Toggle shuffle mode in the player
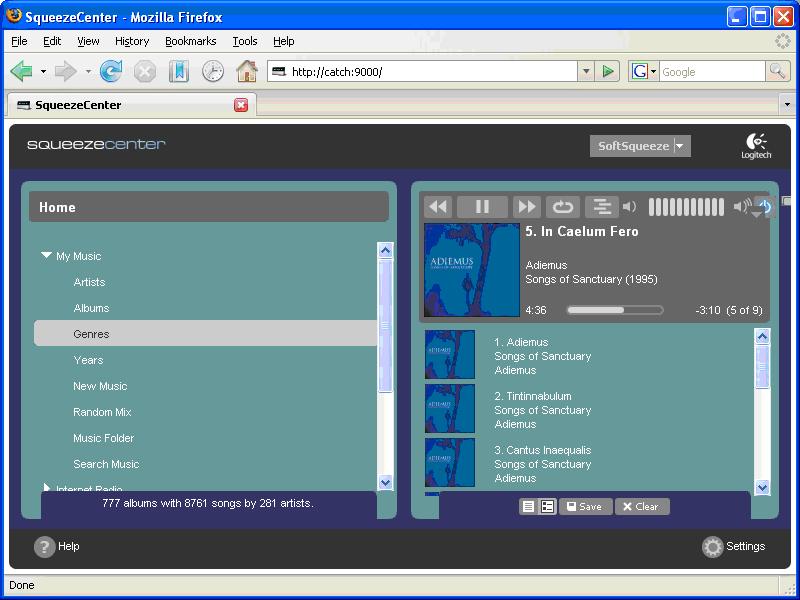The width and height of the screenshot is (800, 600). (601, 207)
